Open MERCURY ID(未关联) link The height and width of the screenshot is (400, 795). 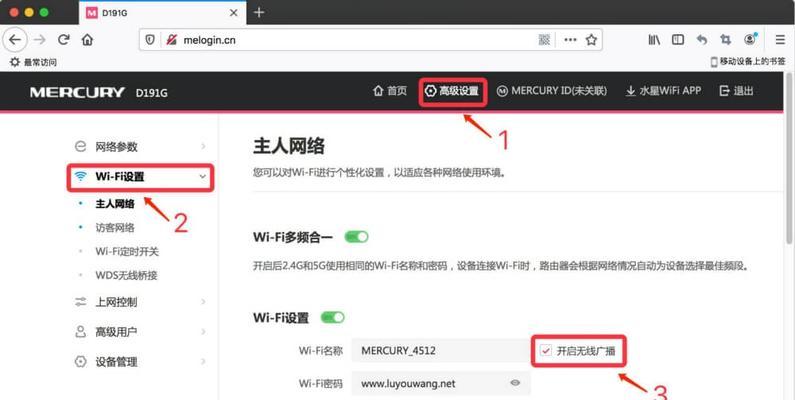pyautogui.click(x=552, y=91)
